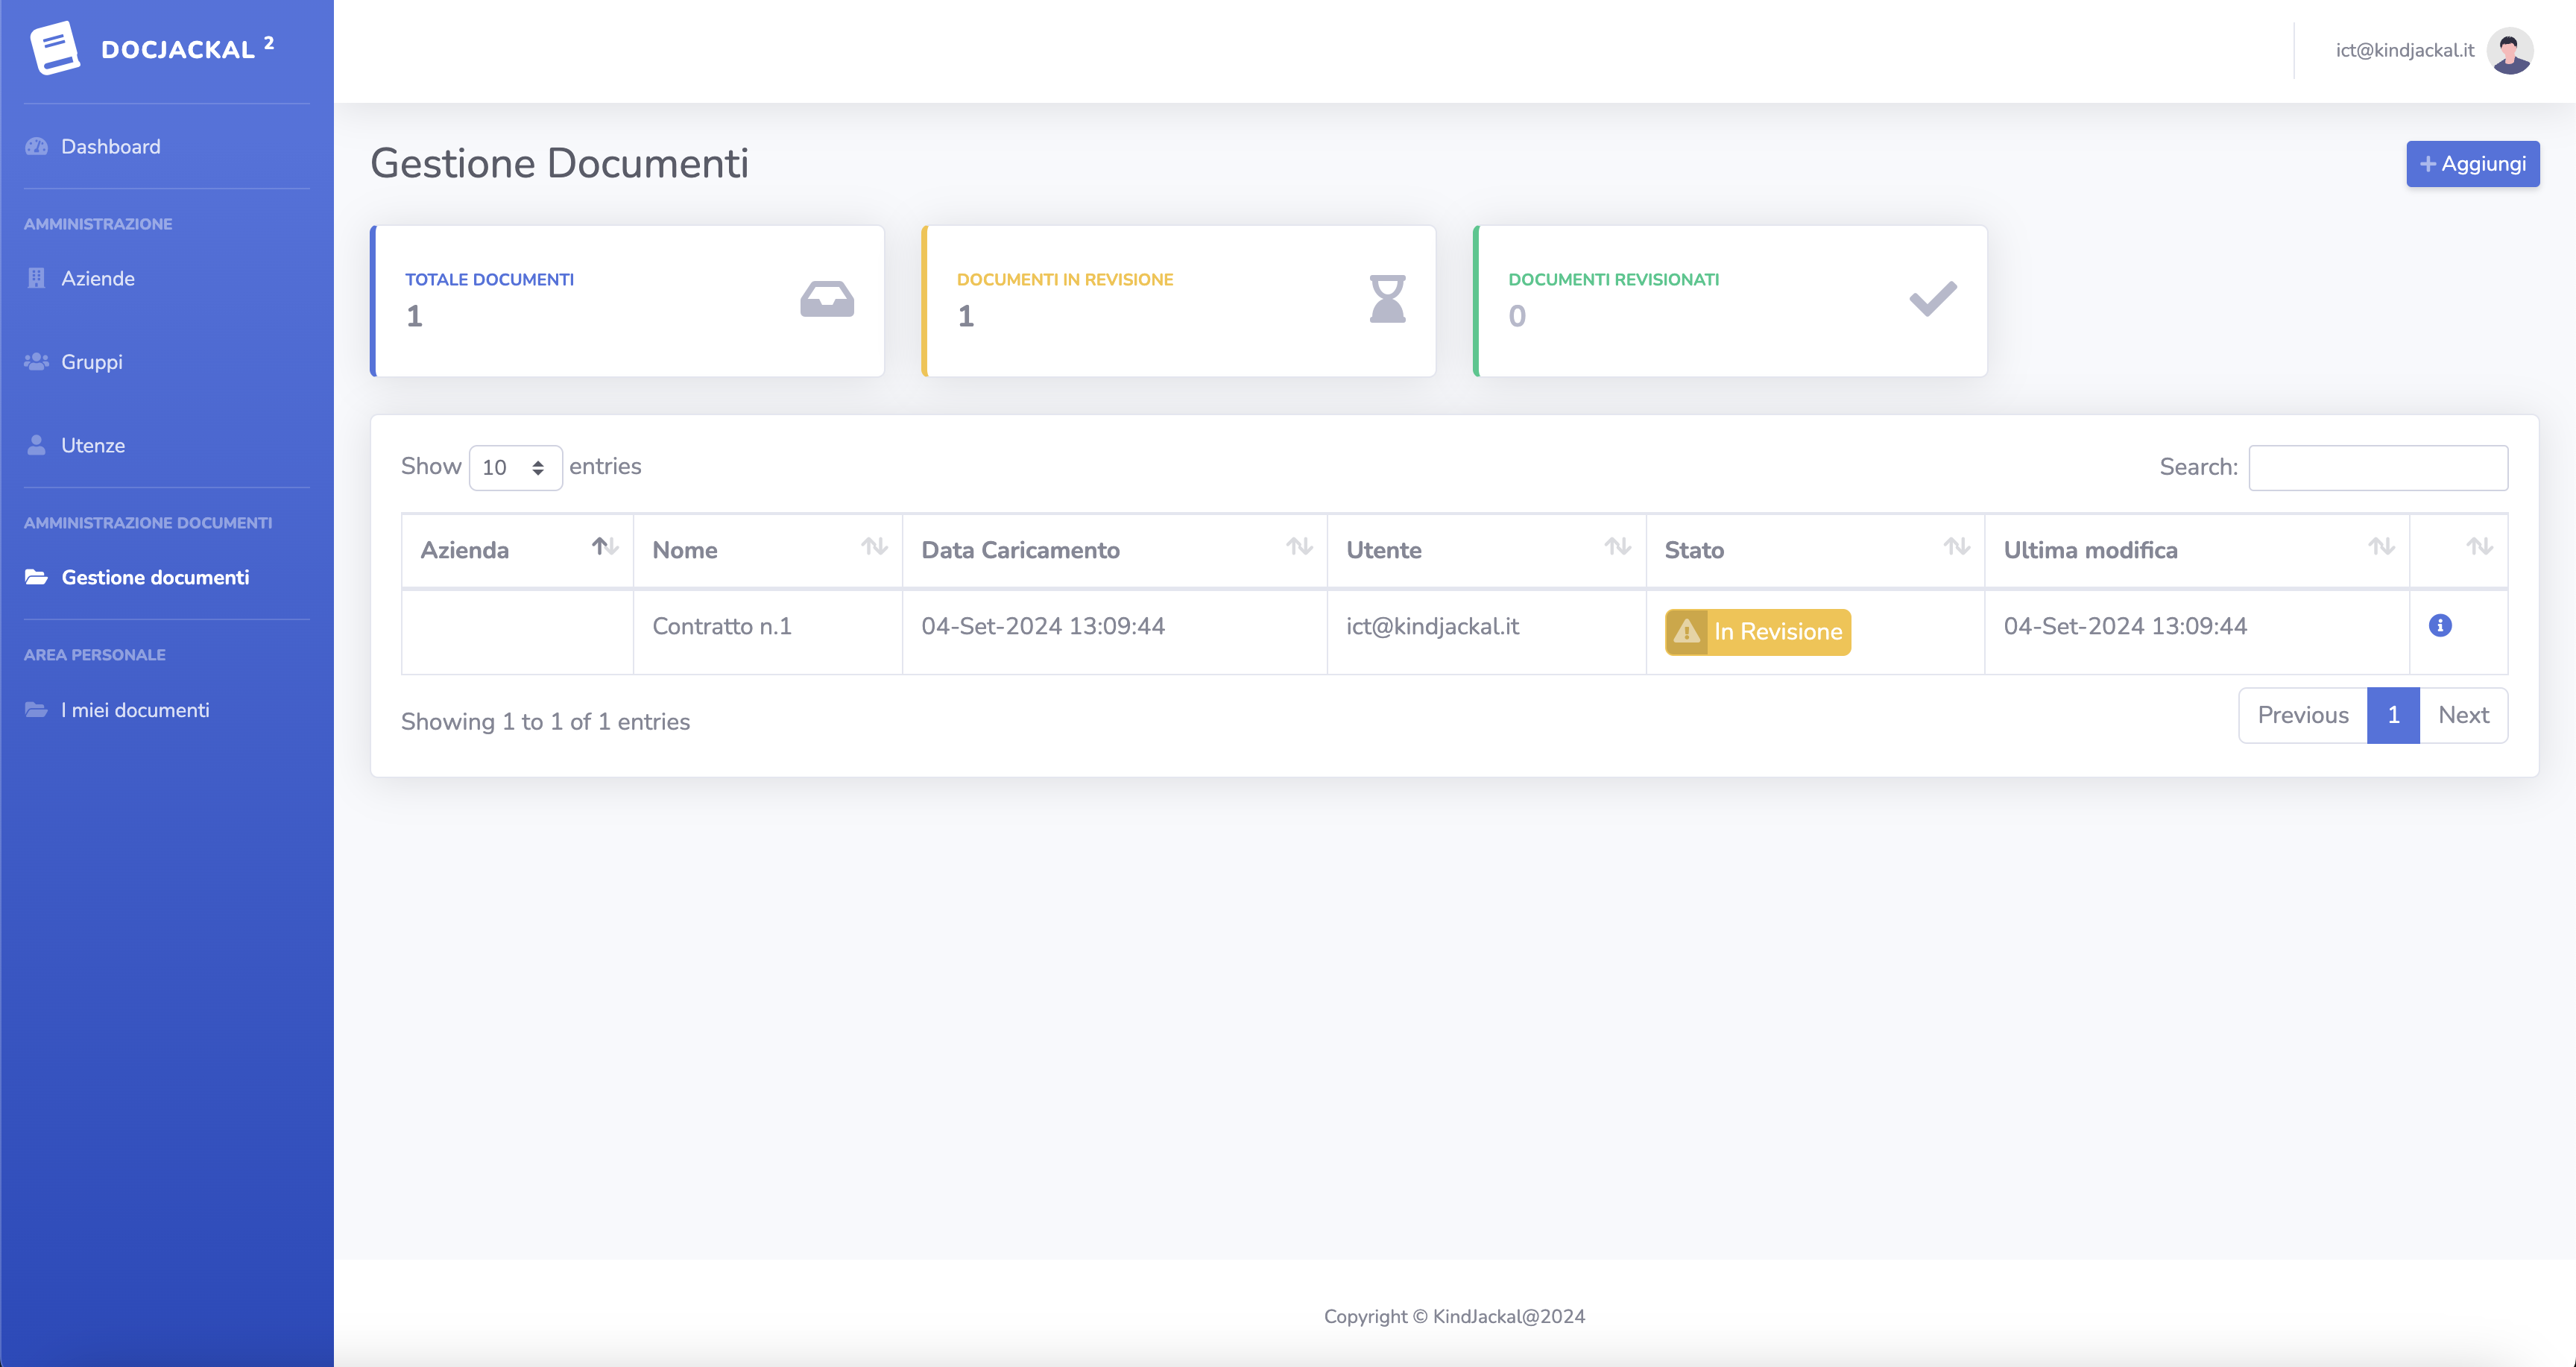Viewport: 2576px width, 1367px height.
Task: Open I miei documenti menu item
Action: click(x=135, y=710)
